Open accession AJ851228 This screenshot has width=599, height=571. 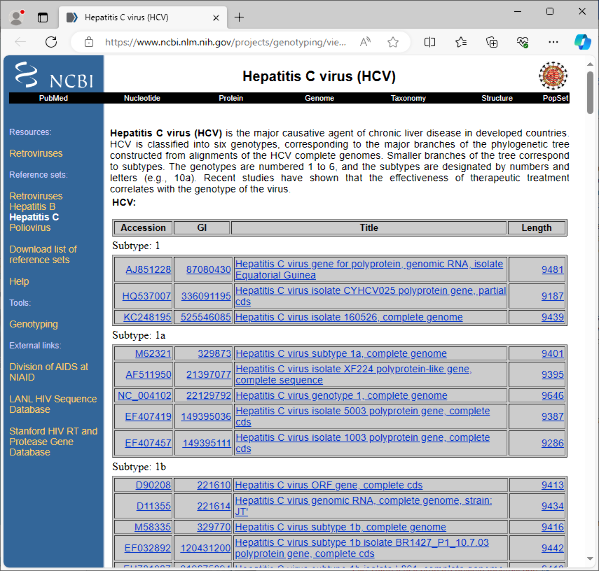click(148, 270)
